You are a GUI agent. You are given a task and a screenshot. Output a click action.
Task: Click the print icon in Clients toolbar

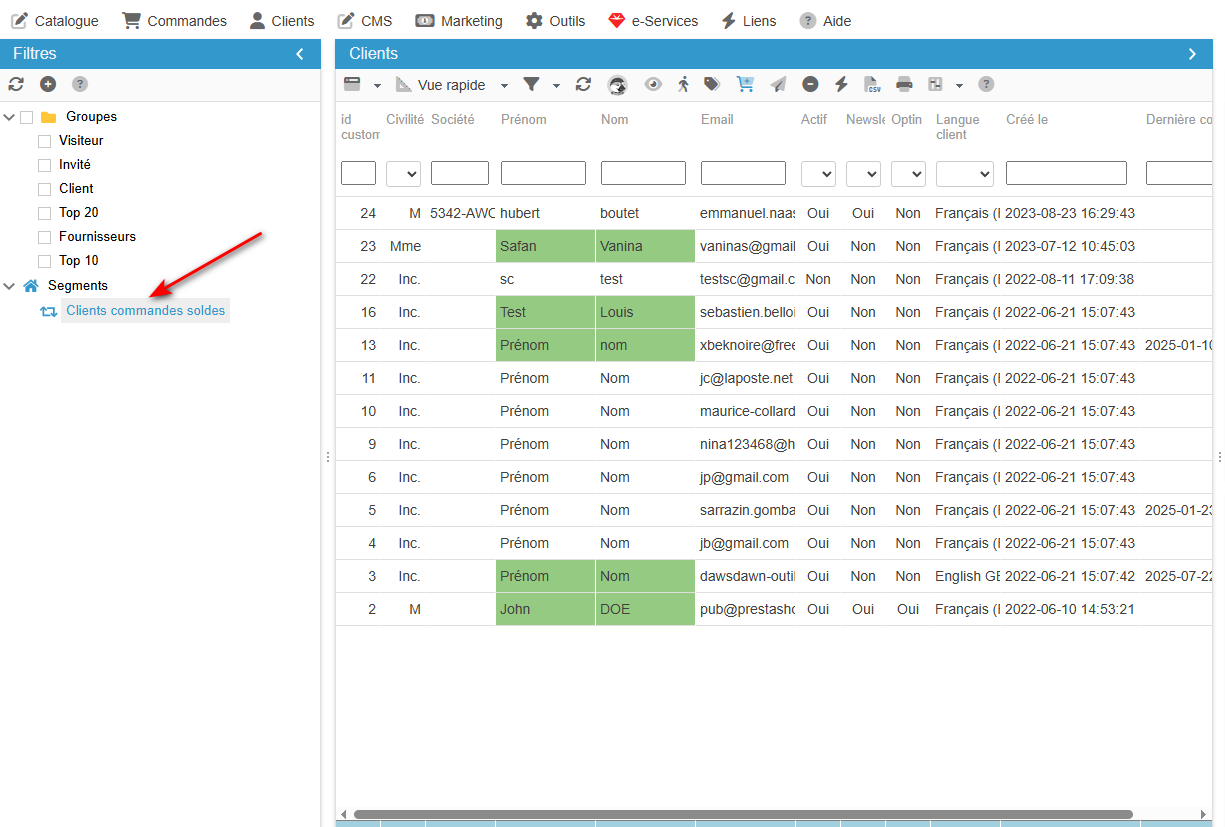tap(904, 85)
